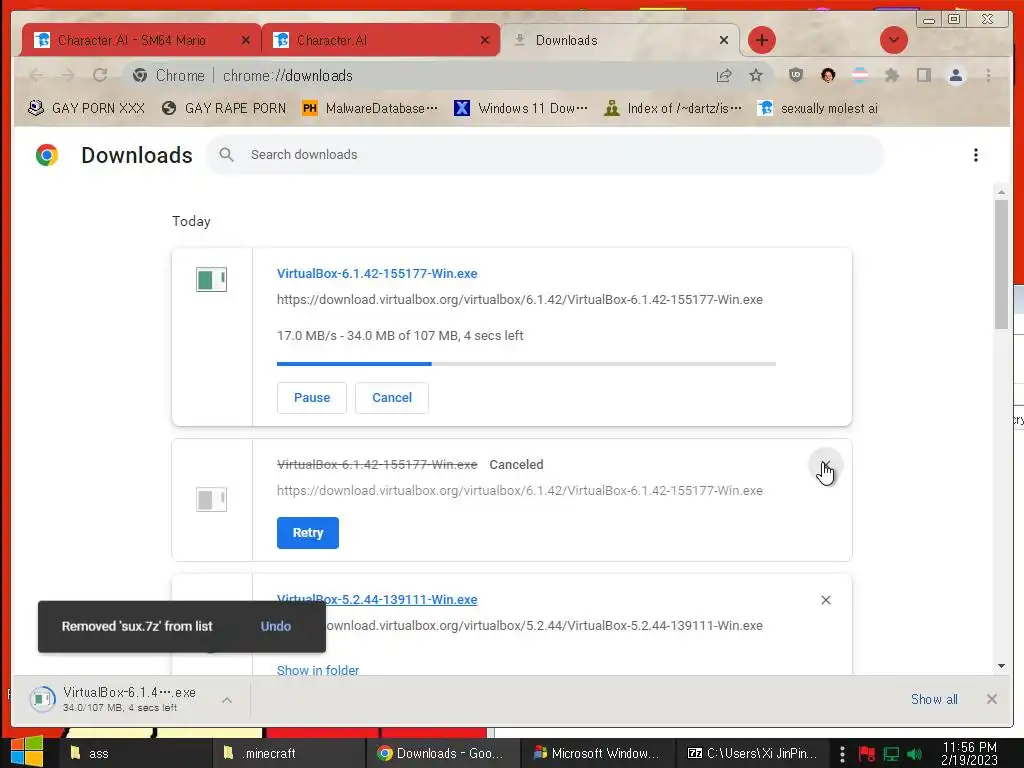The width and height of the screenshot is (1024, 768).
Task: Select the 7-Zip C:\Users taskbar item
Action: tap(752, 754)
